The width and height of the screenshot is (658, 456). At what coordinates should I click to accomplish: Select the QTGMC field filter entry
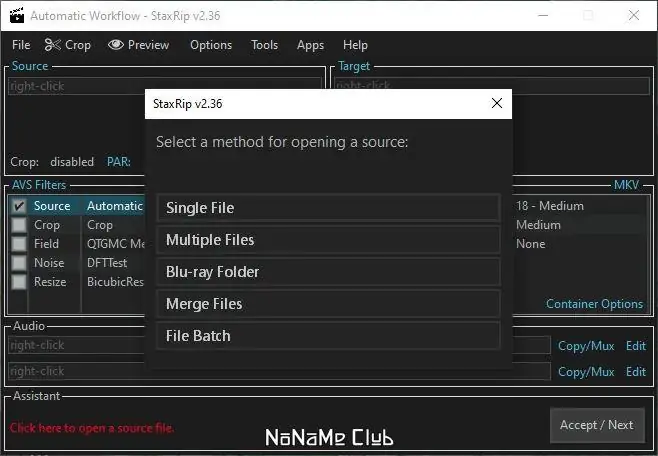[115, 244]
